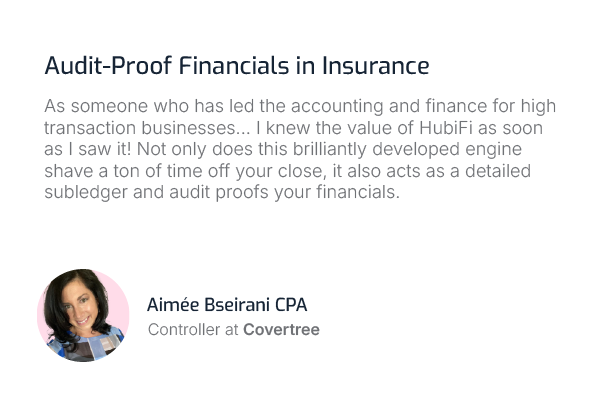Click the surname "Bseirani"
This screenshot has width=600, height=400.
237,305
